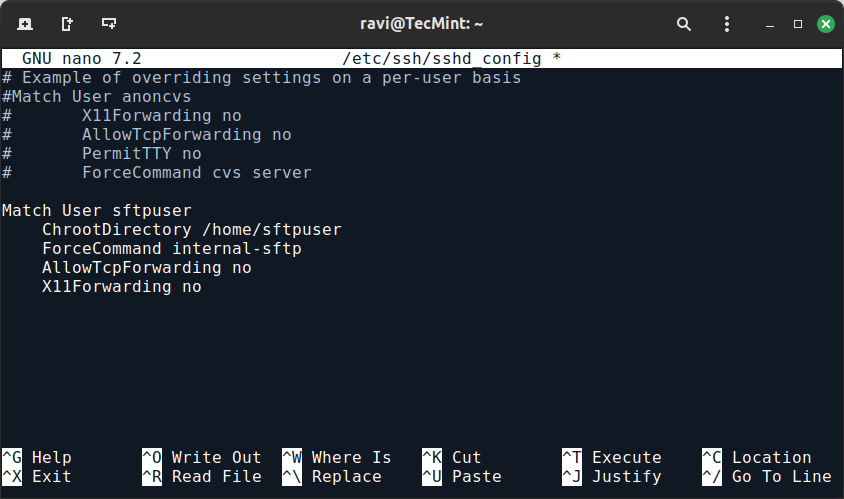Place cursor on ChrootDirectory /home/sftpuser line

click(x=192, y=230)
